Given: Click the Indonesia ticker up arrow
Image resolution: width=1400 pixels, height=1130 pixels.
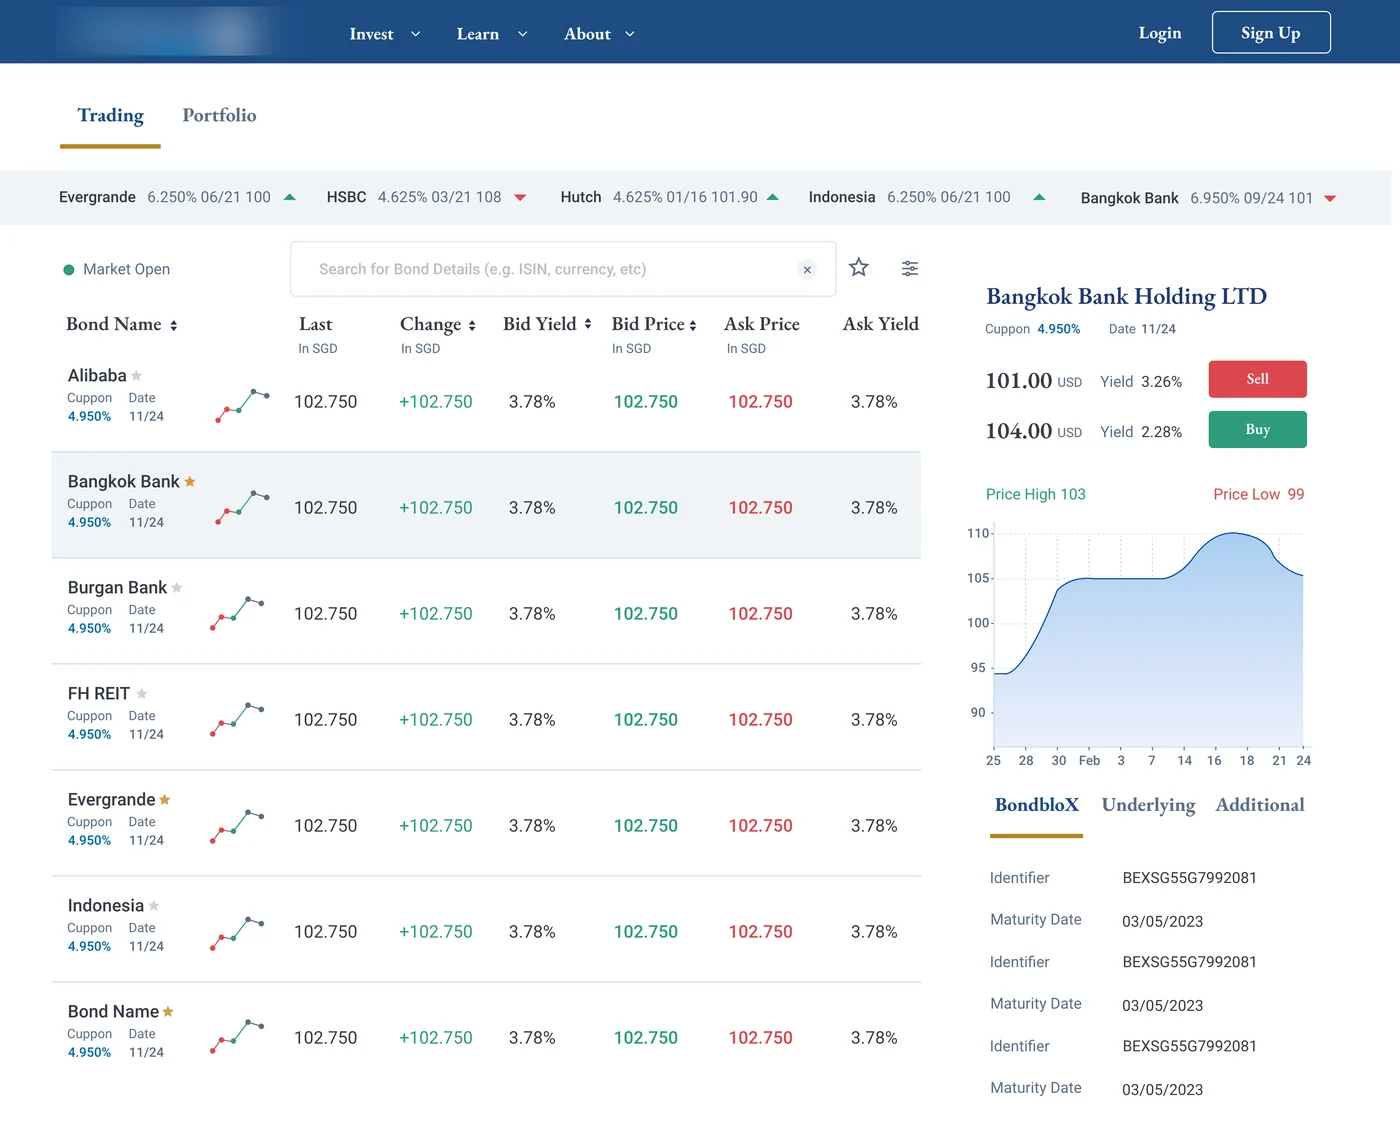Looking at the screenshot, I should pyautogui.click(x=1039, y=197).
